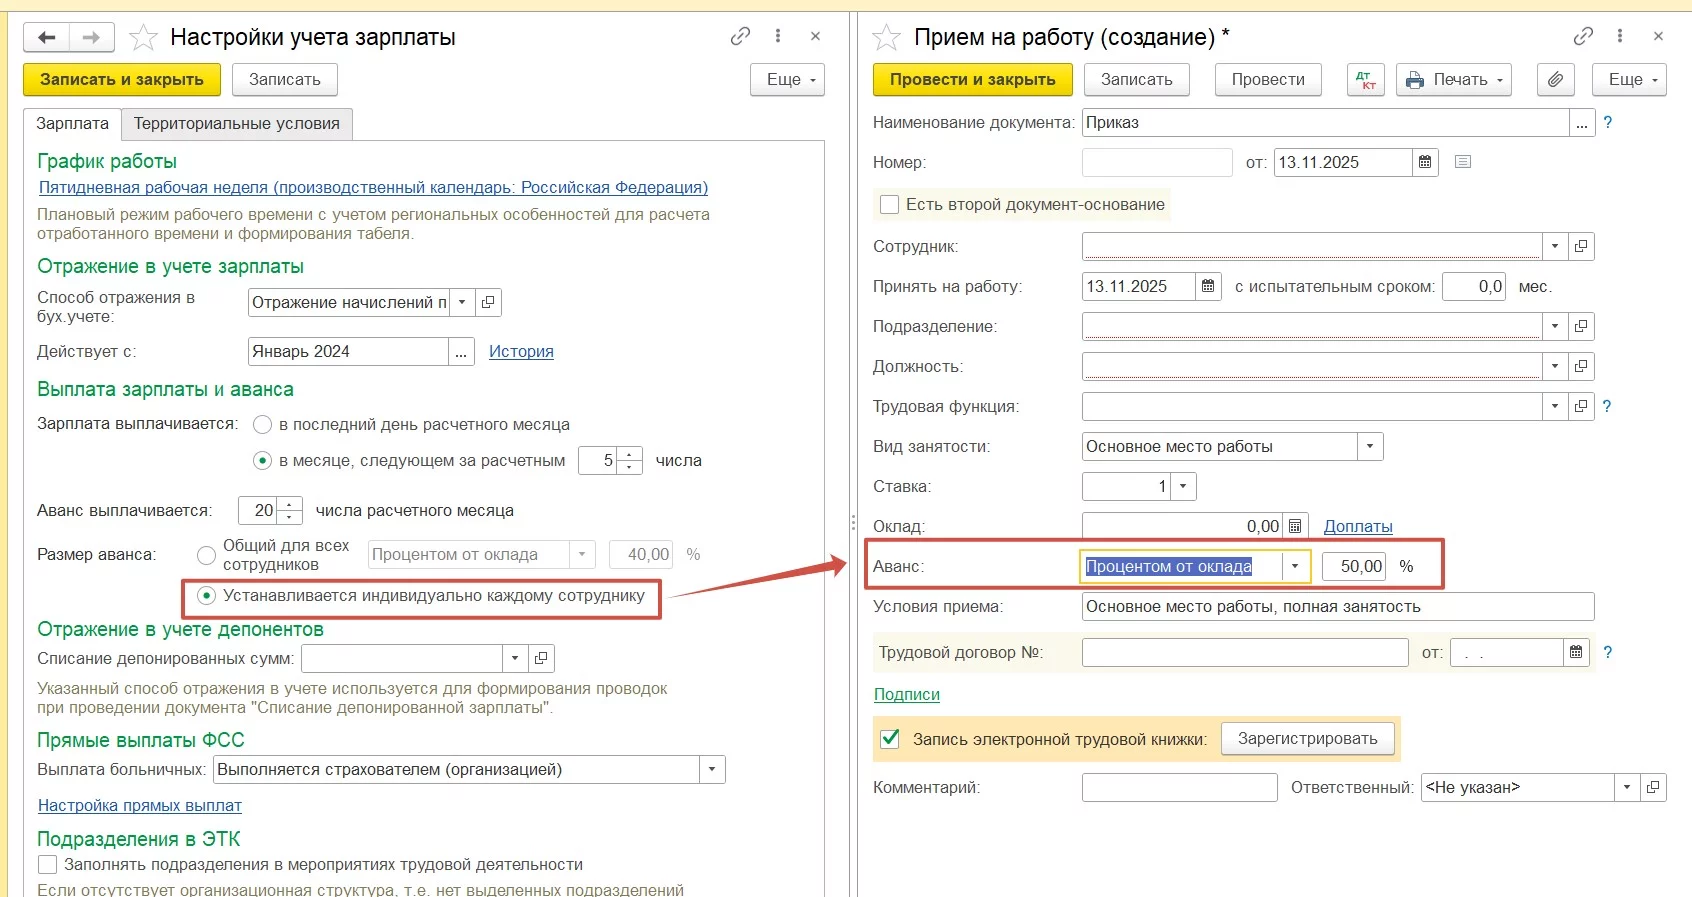Switch to Территориальные условия tab
Screen dimensions: 1692x897
[237, 124]
